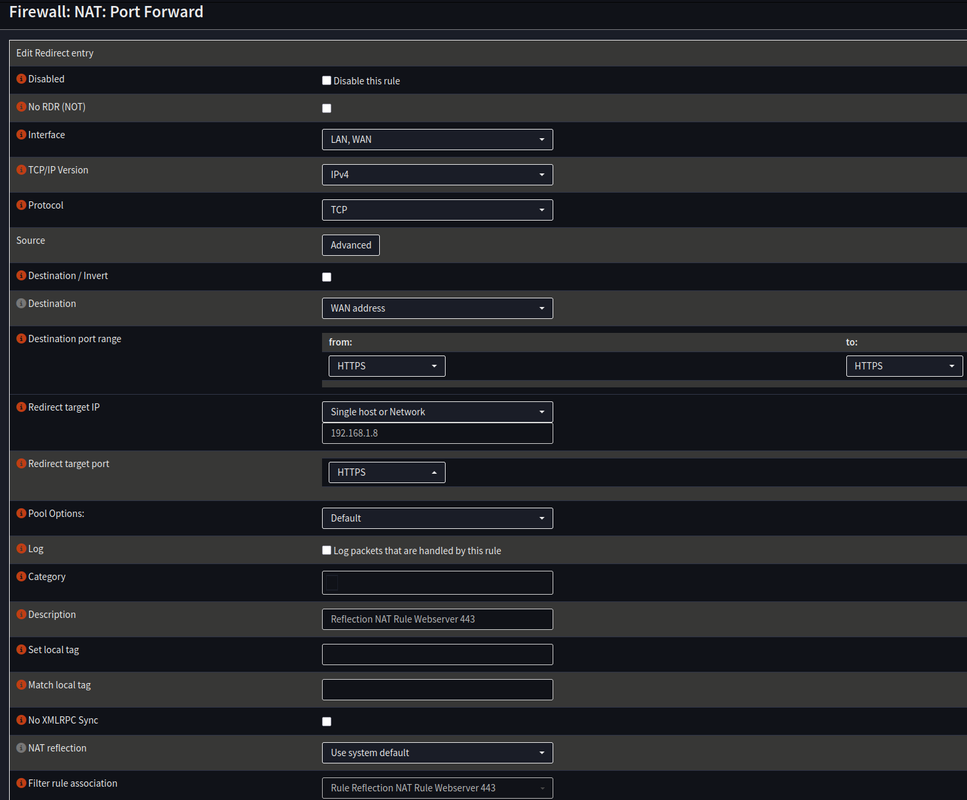Image resolution: width=967 pixels, height=800 pixels.
Task: Click the Filter rule association info icon
Action: pos(21,783)
